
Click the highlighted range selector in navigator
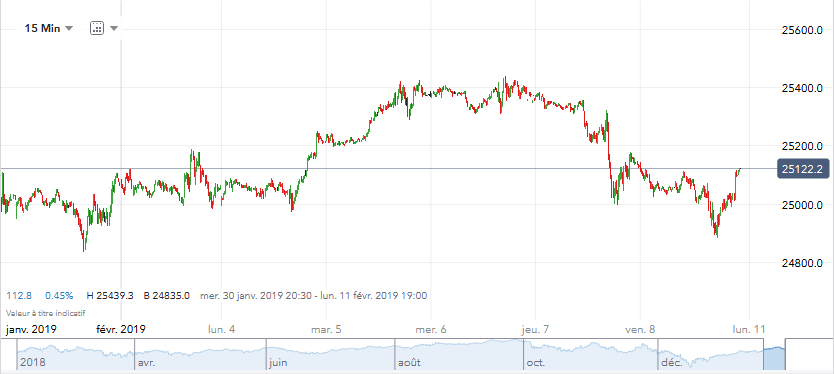tap(774, 354)
